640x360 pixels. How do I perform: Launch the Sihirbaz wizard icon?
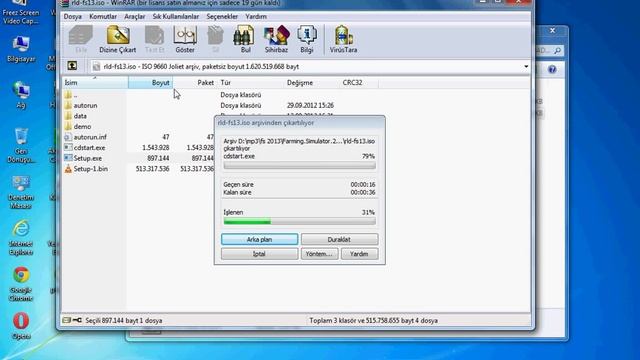coord(276,39)
